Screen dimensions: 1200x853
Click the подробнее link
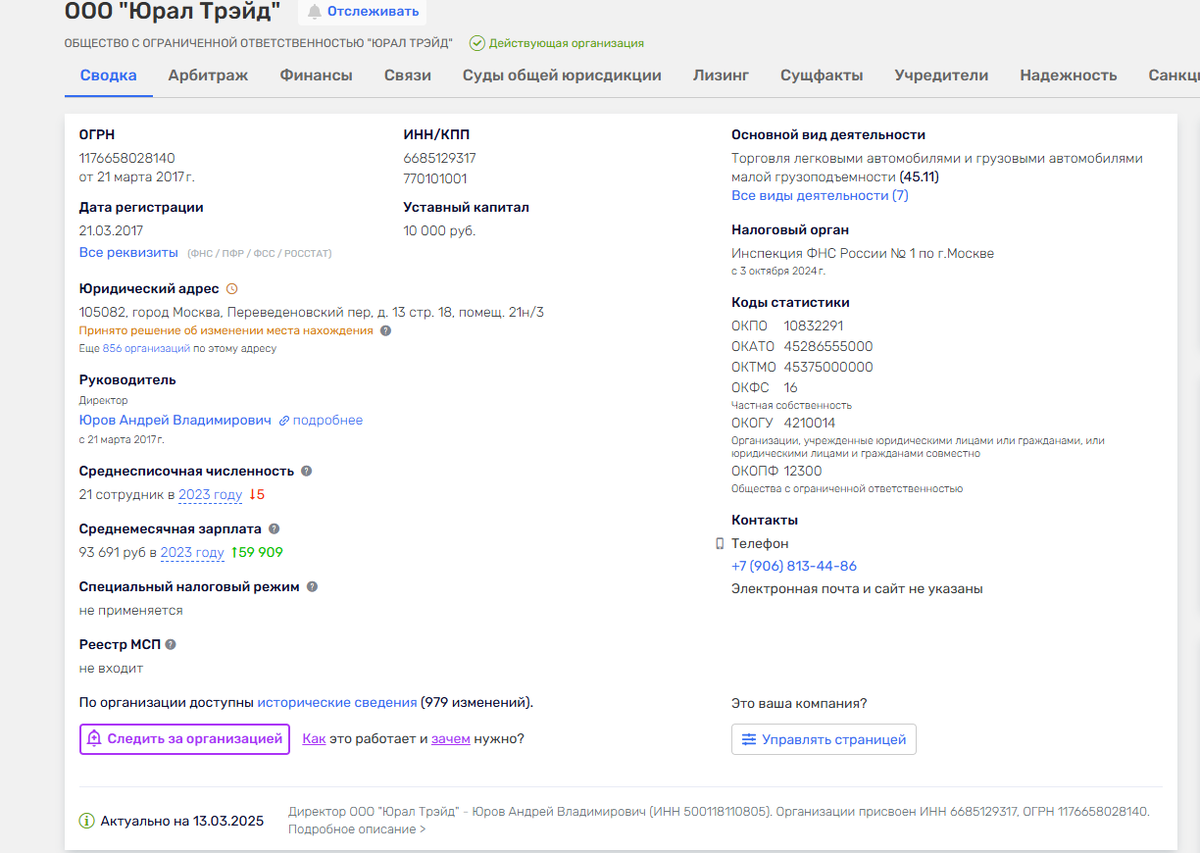pyautogui.click(x=328, y=421)
